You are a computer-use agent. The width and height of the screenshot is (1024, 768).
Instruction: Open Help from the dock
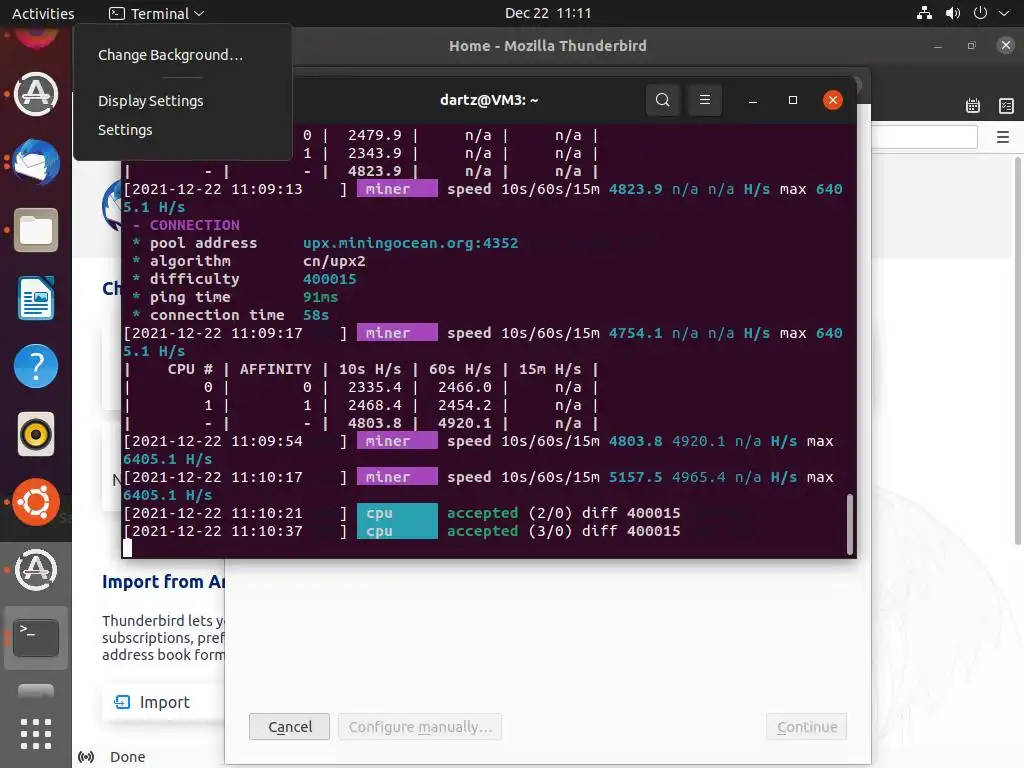click(36, 366)
